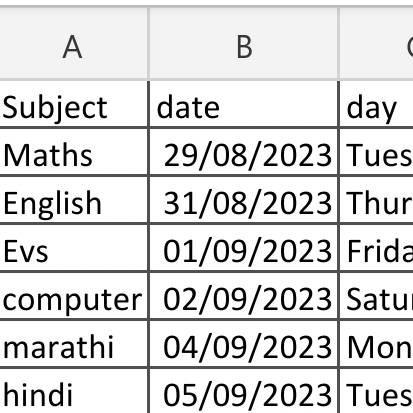
Task: Click the Evs cell
Action: pos(74,248)
